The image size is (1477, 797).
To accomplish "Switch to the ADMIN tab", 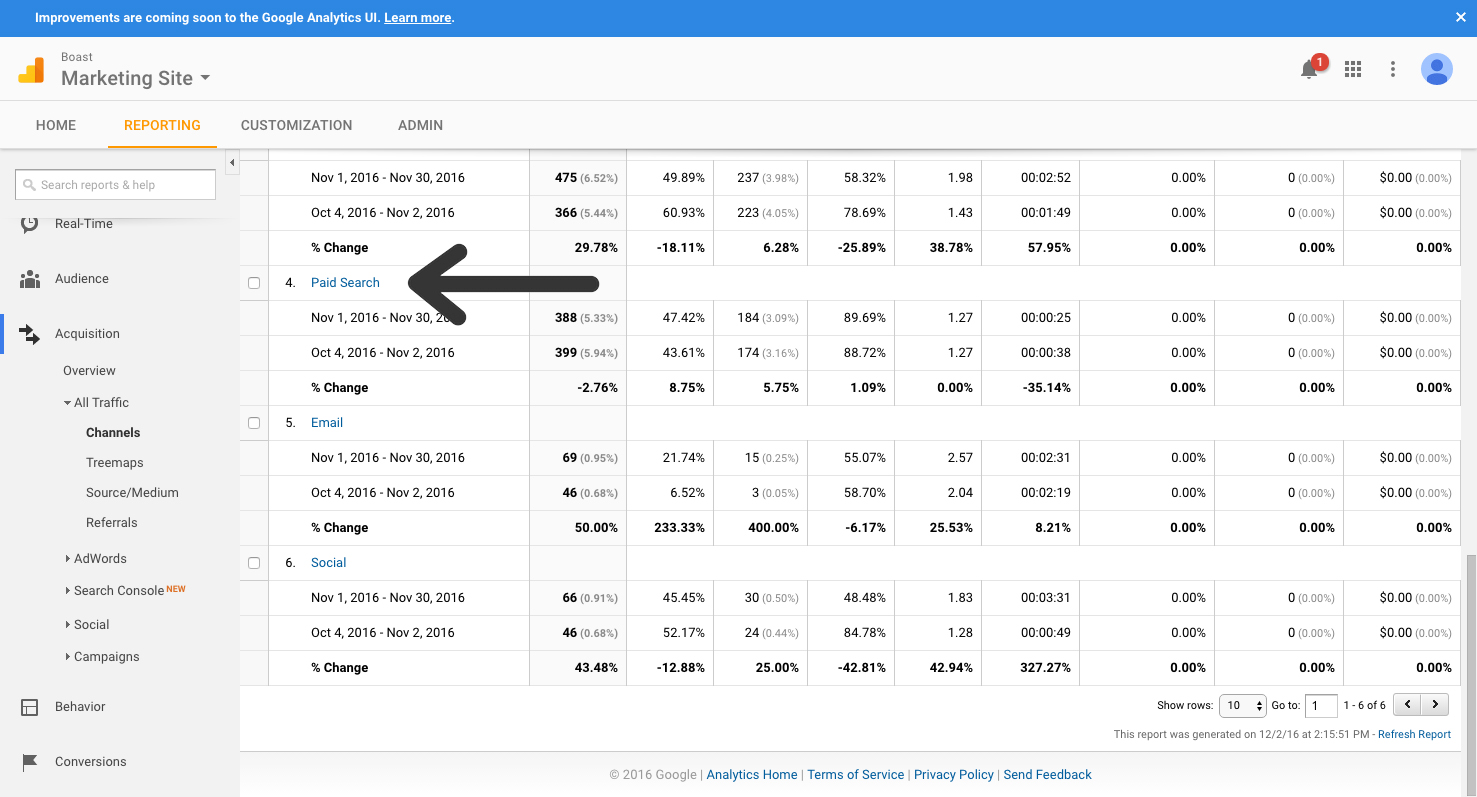I will [x=420, y=125].
